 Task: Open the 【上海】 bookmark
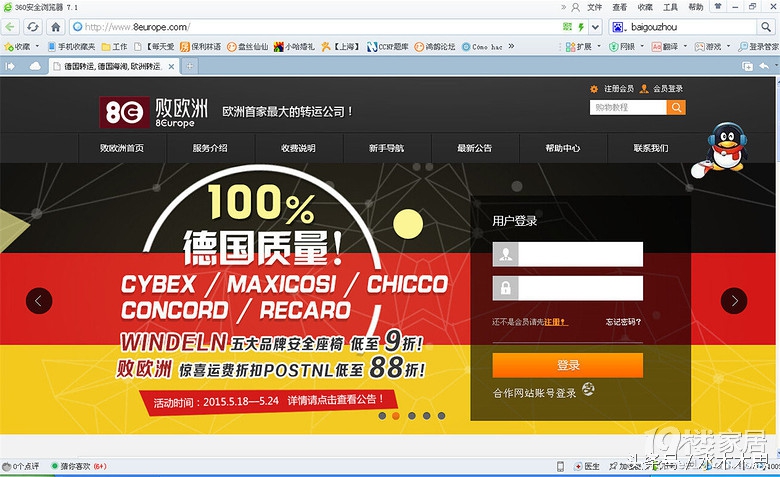[340, 47]
